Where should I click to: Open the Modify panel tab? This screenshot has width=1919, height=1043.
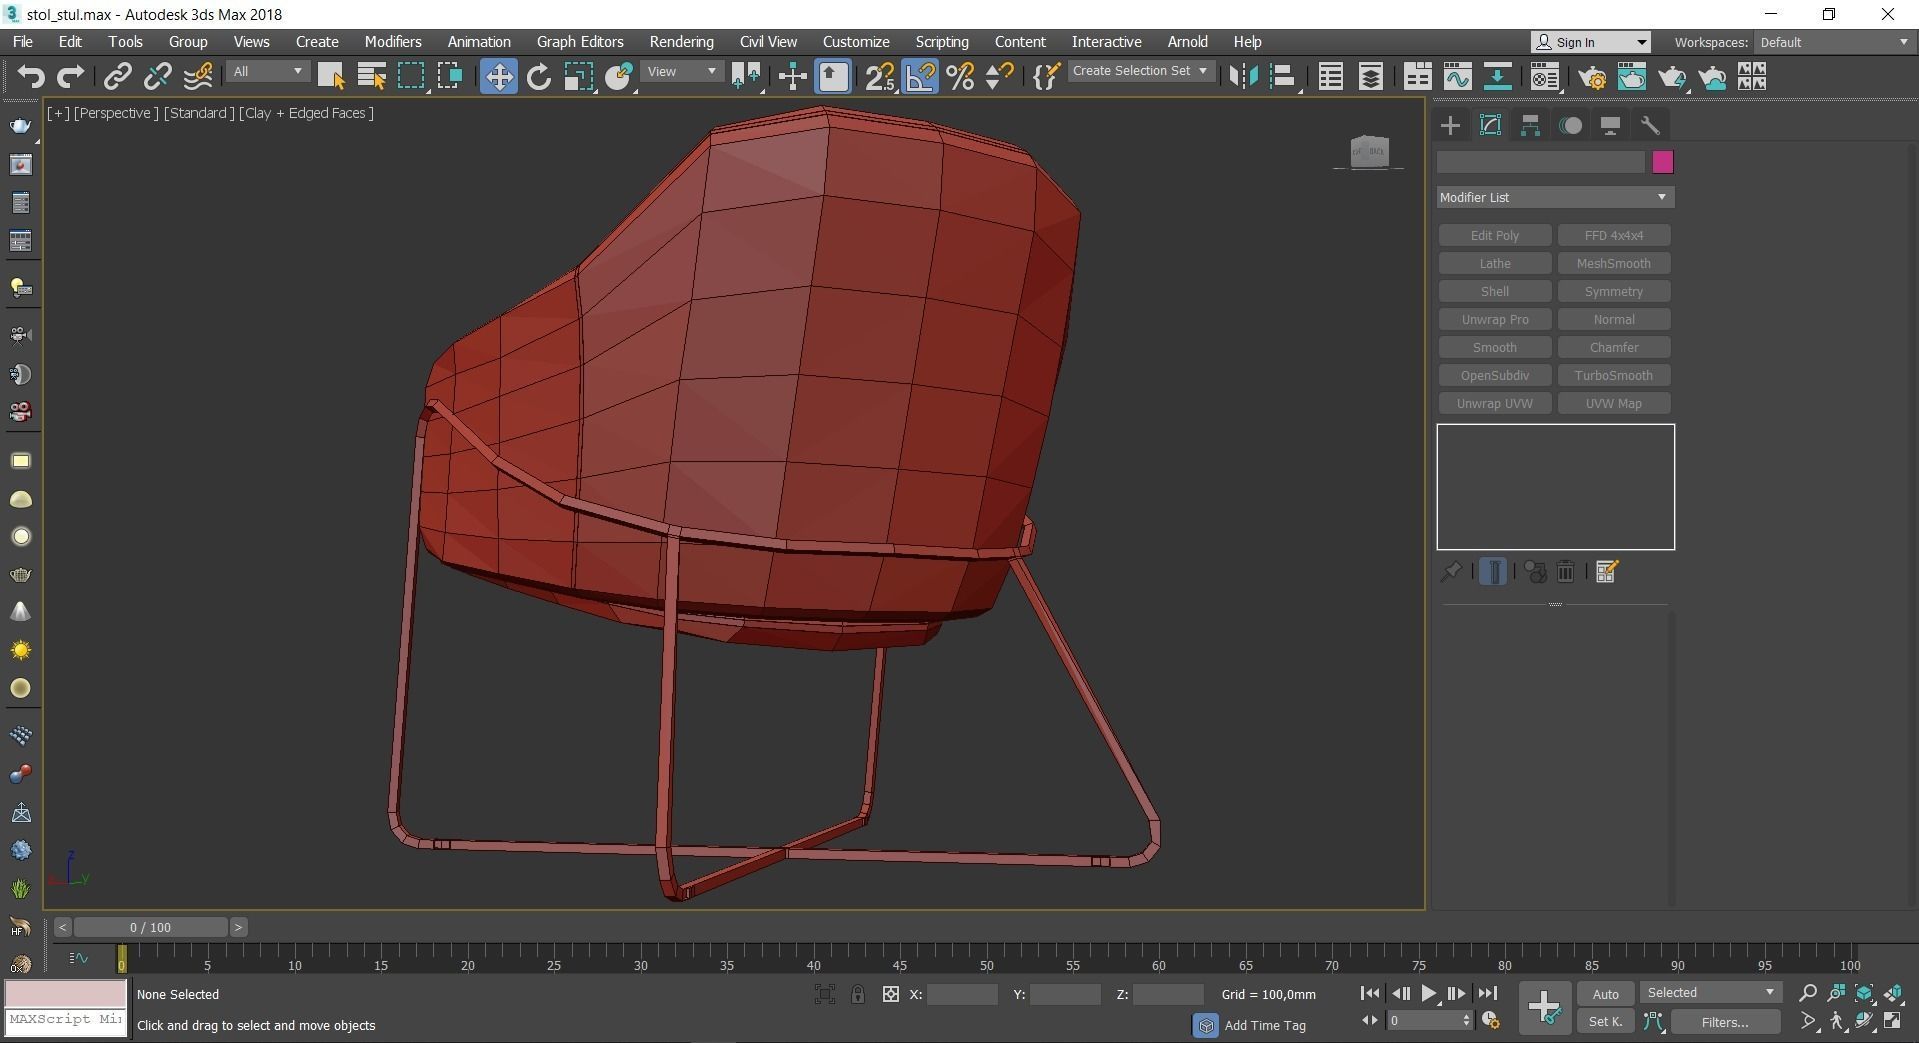click(x=1490, y=125)
